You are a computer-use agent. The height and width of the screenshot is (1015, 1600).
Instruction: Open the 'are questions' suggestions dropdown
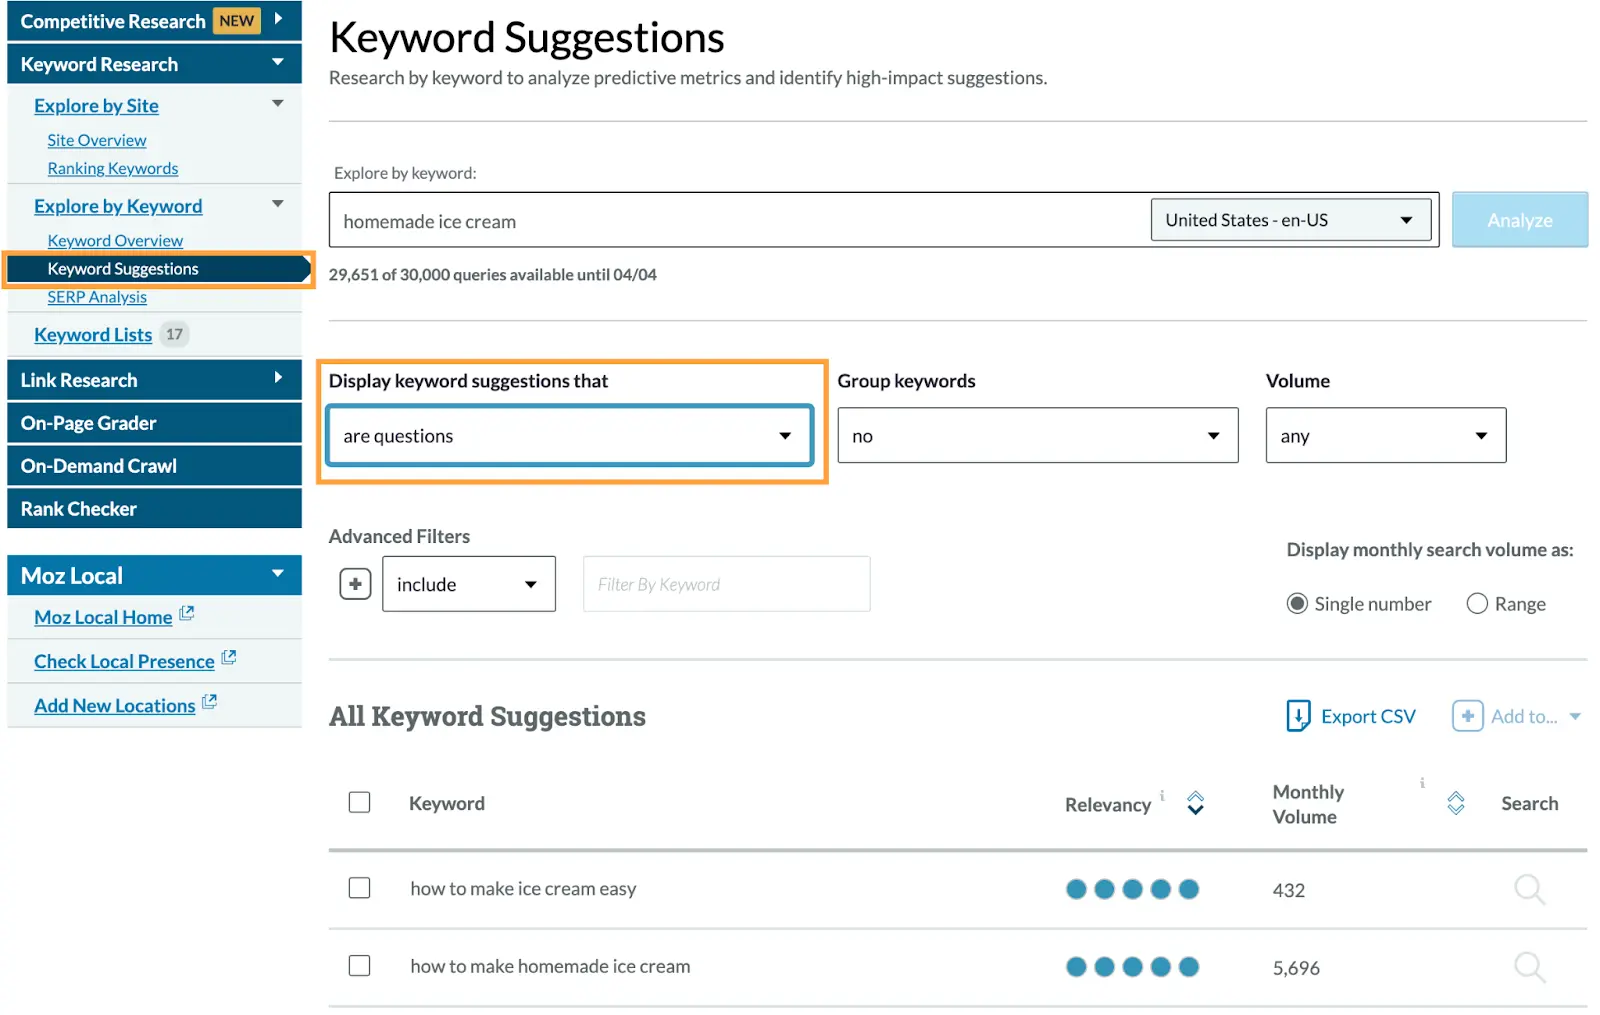569,436
